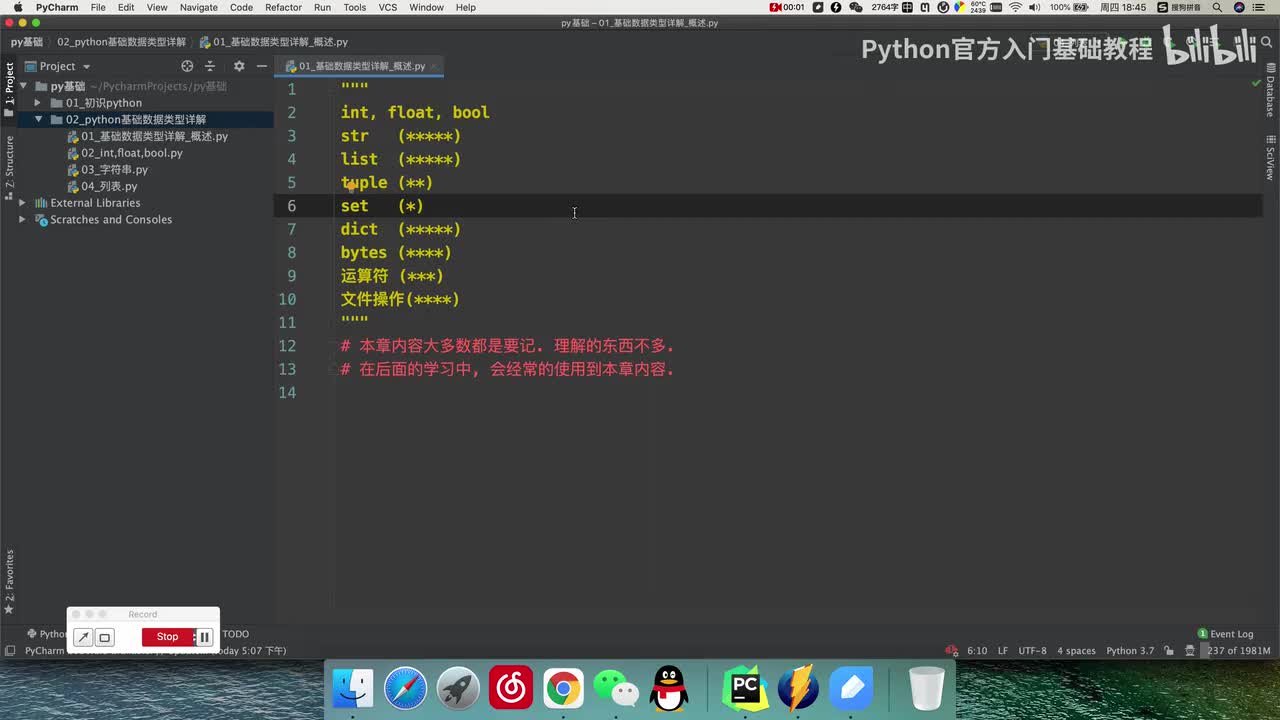This screenshot has width=1280, height=720.
Task: Open the blue pencil note app in Dock
Action: (851, 689)
